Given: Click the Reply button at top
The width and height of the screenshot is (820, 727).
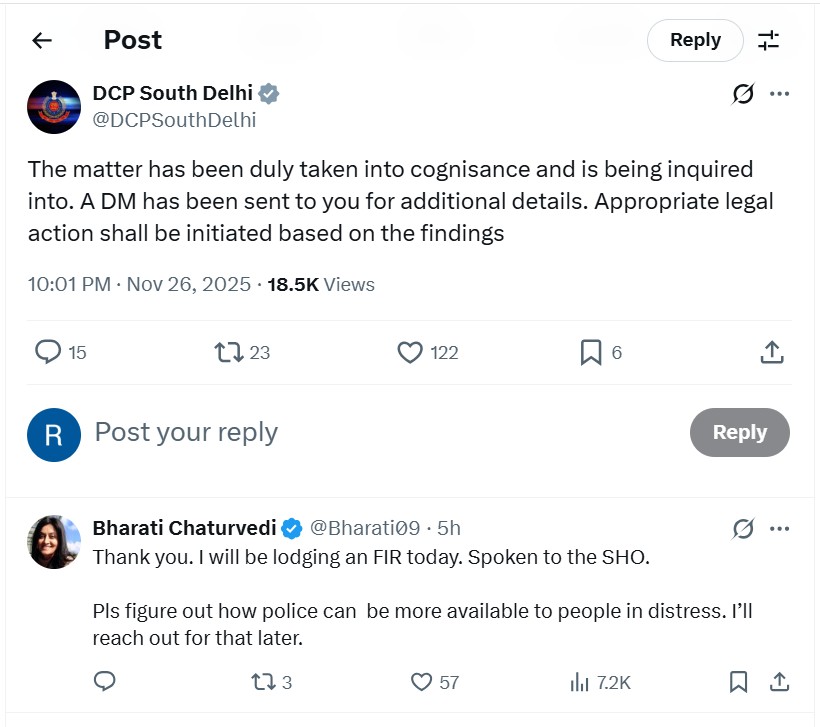Looking at the screenshot, I should click(x=695, y=40).
